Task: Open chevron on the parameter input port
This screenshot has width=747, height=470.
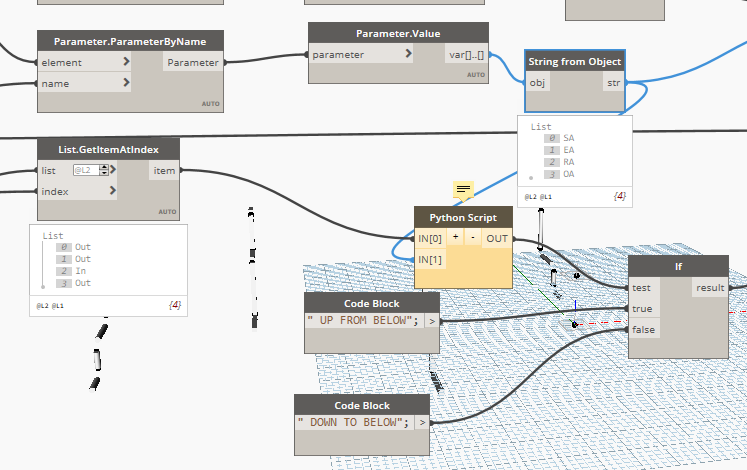Action: click(x=408, y=53)
